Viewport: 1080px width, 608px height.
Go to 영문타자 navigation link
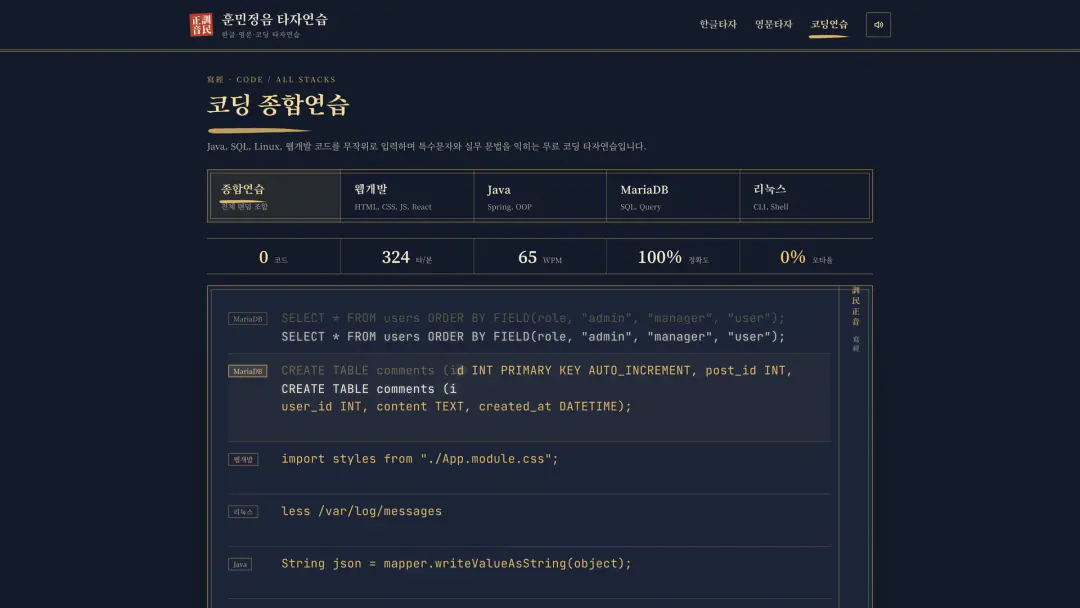773,24
